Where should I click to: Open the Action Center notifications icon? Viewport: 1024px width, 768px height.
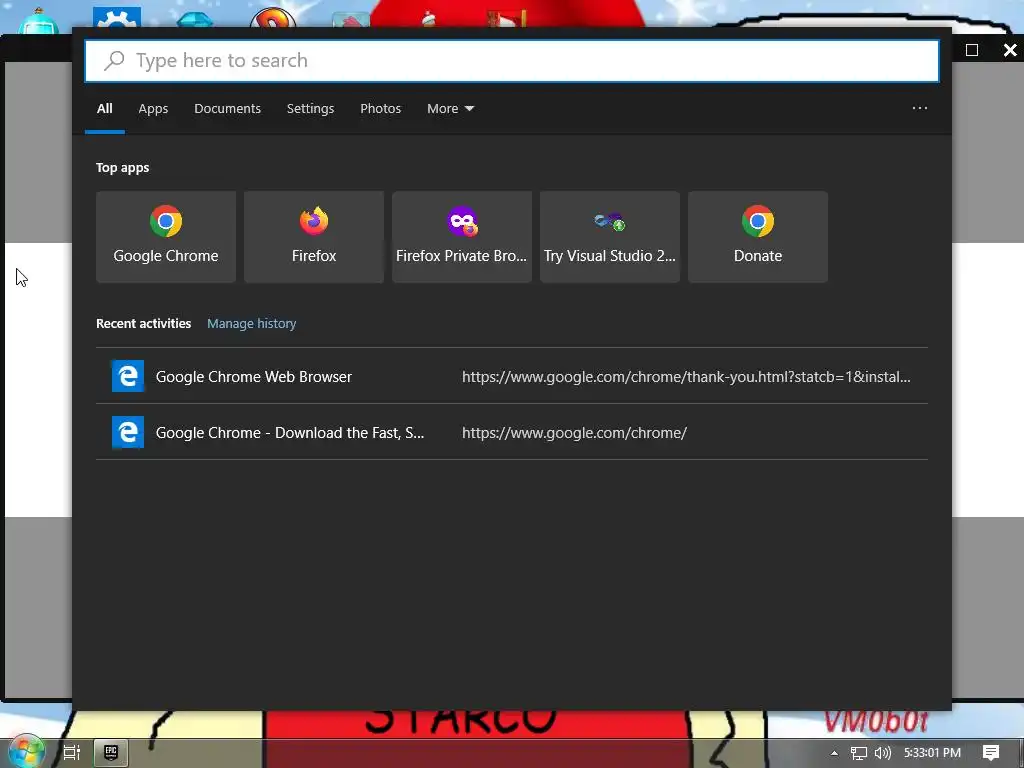(x=991, y=753)
